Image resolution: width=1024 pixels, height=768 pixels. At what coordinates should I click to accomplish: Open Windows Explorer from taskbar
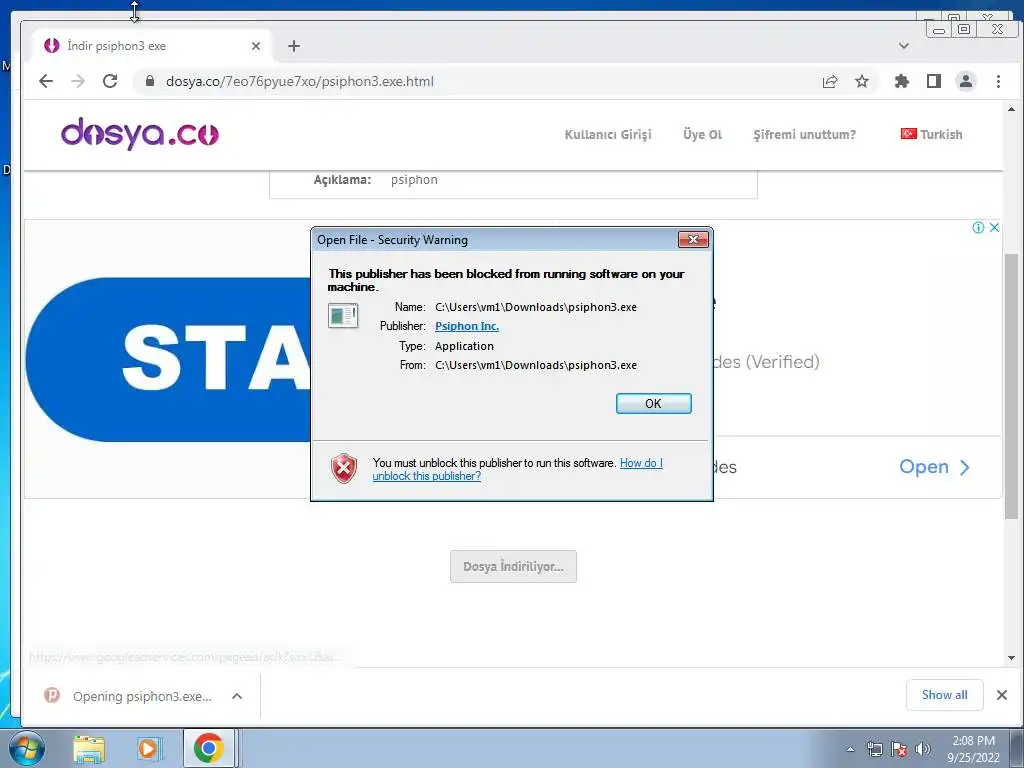pos(89,748)
